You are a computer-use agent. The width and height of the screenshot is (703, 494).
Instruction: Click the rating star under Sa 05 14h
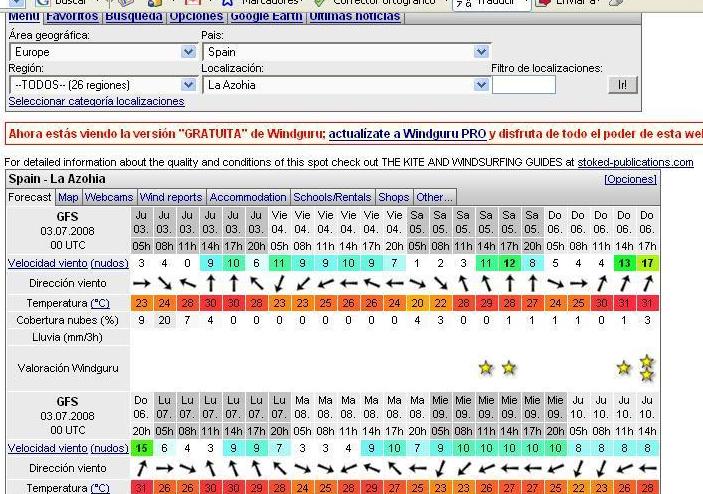[x=486, y=368]
